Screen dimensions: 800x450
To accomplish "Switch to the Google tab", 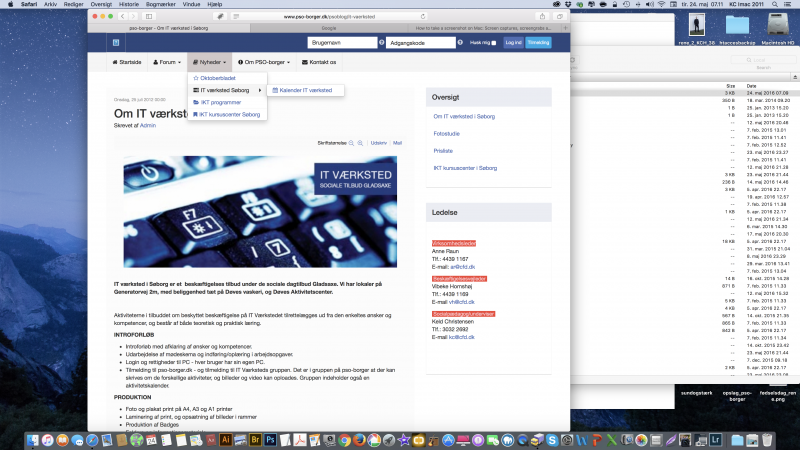I will 329,28.
